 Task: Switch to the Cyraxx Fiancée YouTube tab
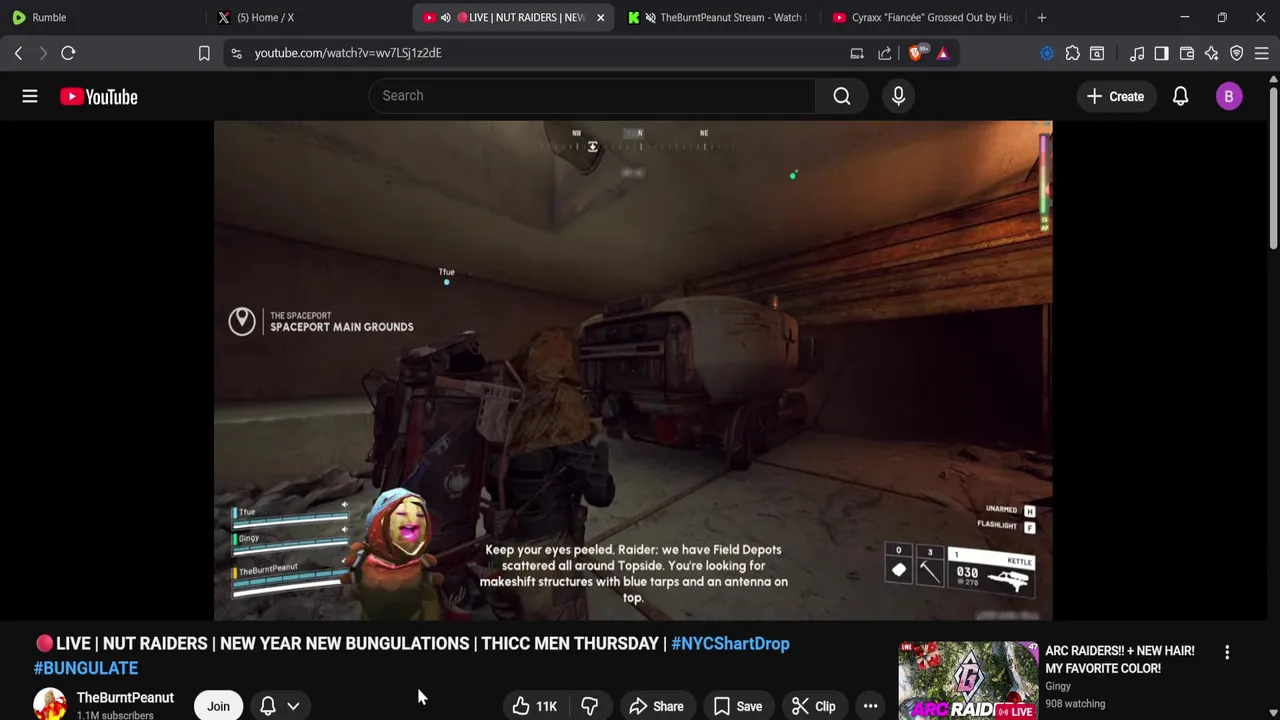click(923, 17)
